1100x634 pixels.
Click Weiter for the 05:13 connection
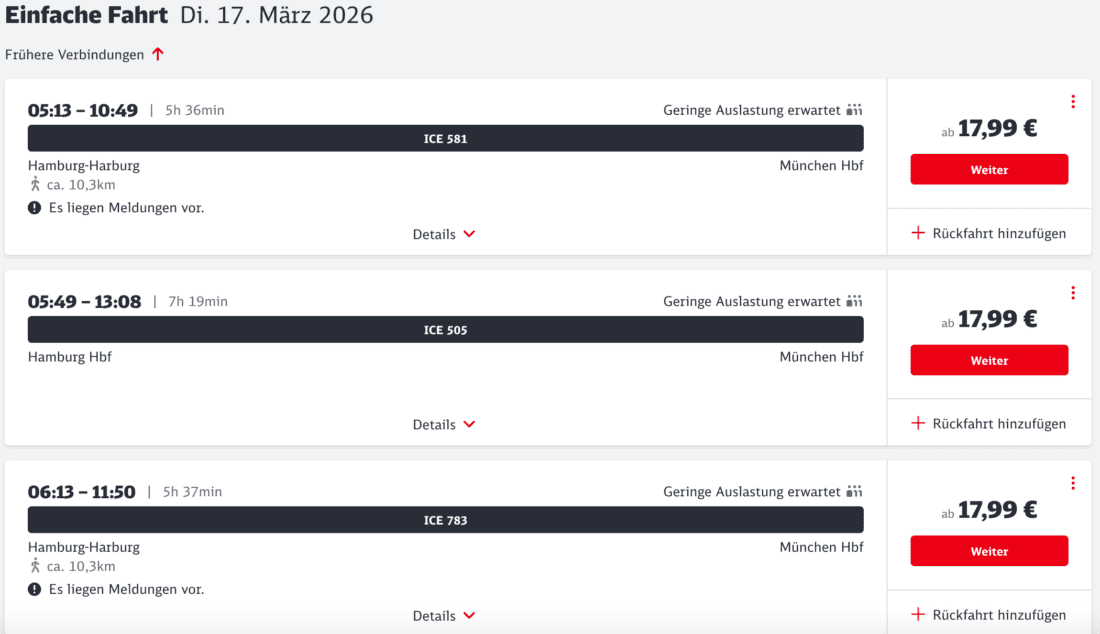989,170
